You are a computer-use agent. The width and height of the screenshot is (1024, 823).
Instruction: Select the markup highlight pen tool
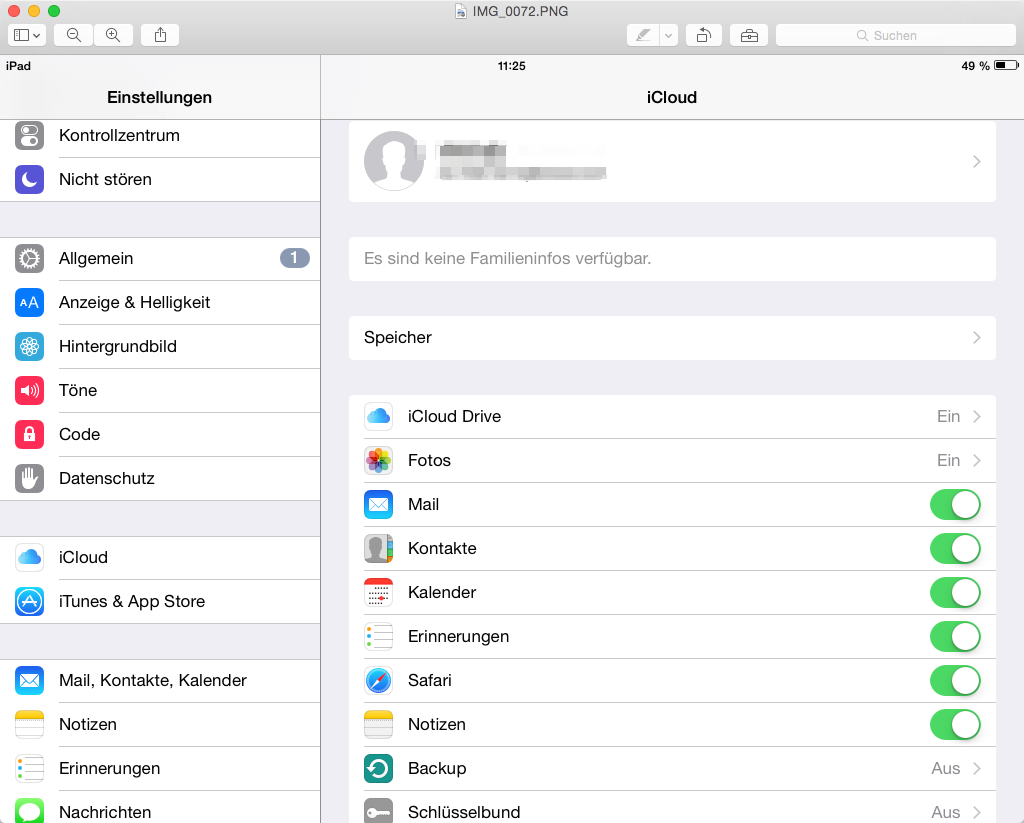(643, 35)
